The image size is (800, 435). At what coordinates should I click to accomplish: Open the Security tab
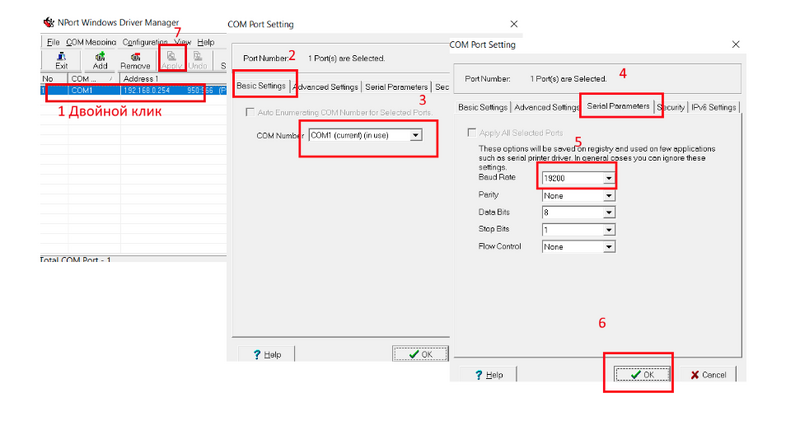click(670, 108)
